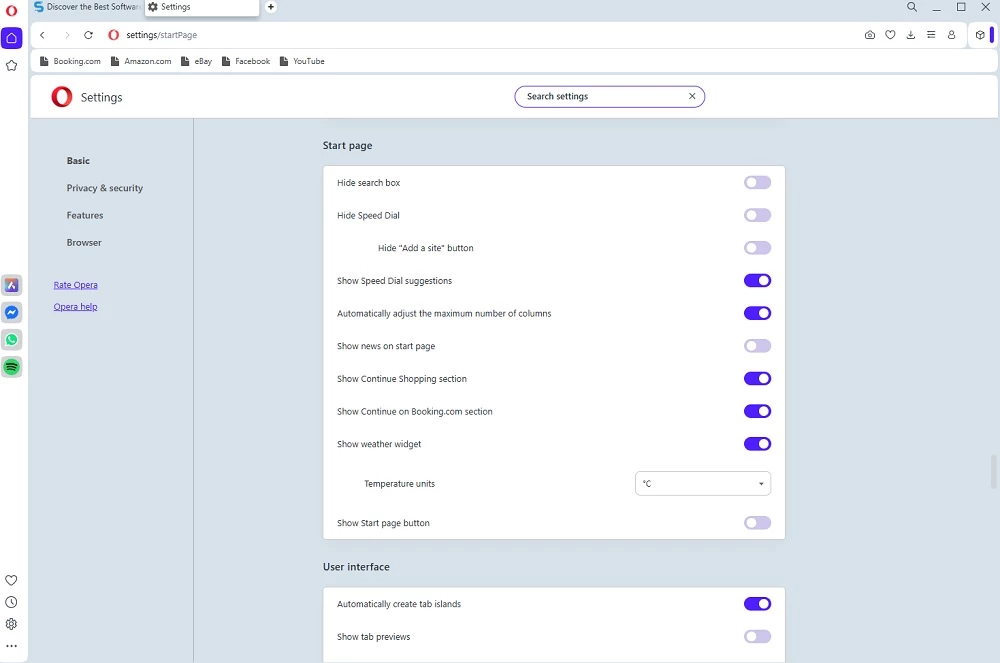Viewport: 1000px width, 663px height.
Task: Launch Messenger from the sidebar
Action: pyautogui.click(x=11, y=312)
